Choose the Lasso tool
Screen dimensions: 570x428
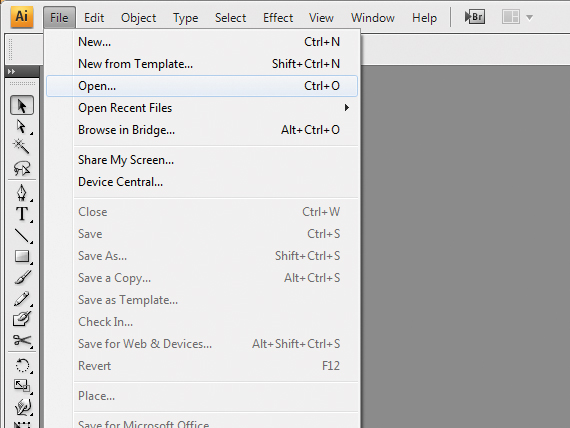(22, 168)
